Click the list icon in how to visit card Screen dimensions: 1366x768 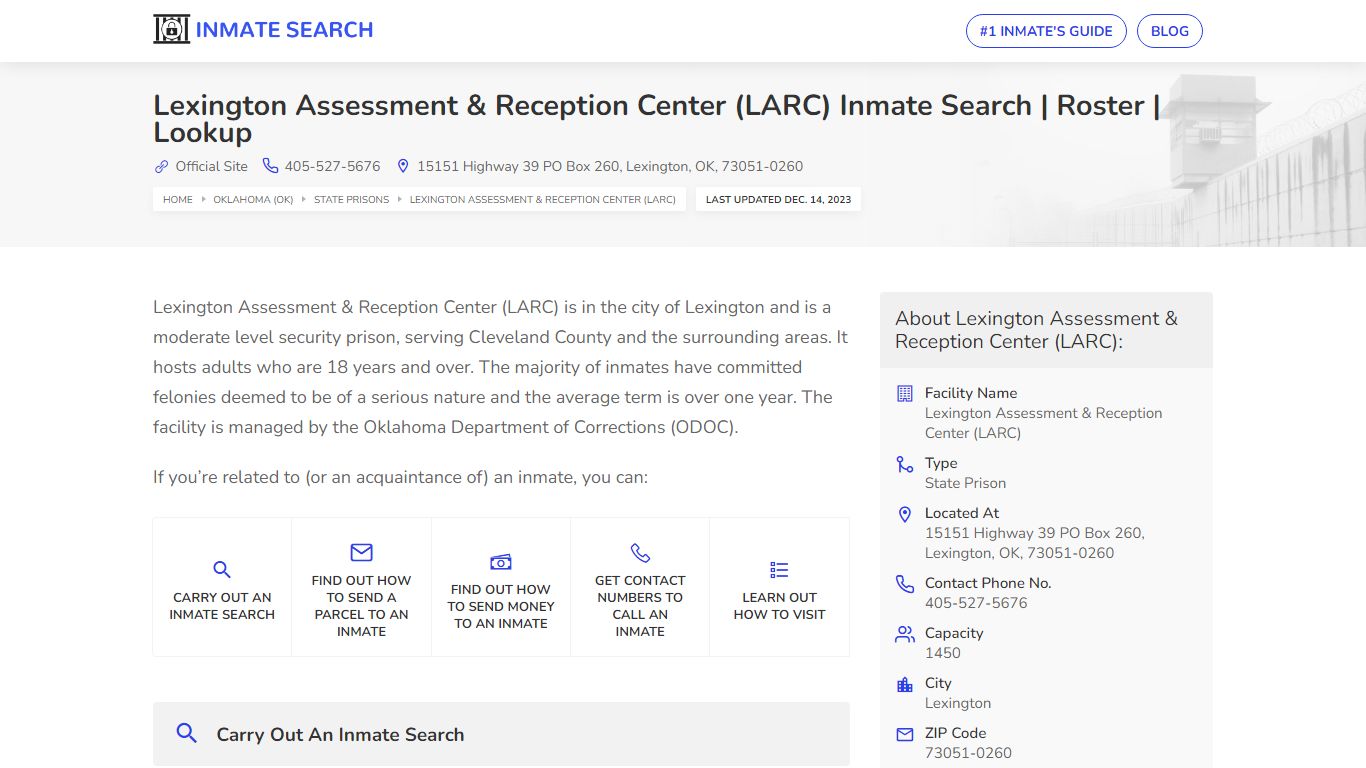coord(779,570)
